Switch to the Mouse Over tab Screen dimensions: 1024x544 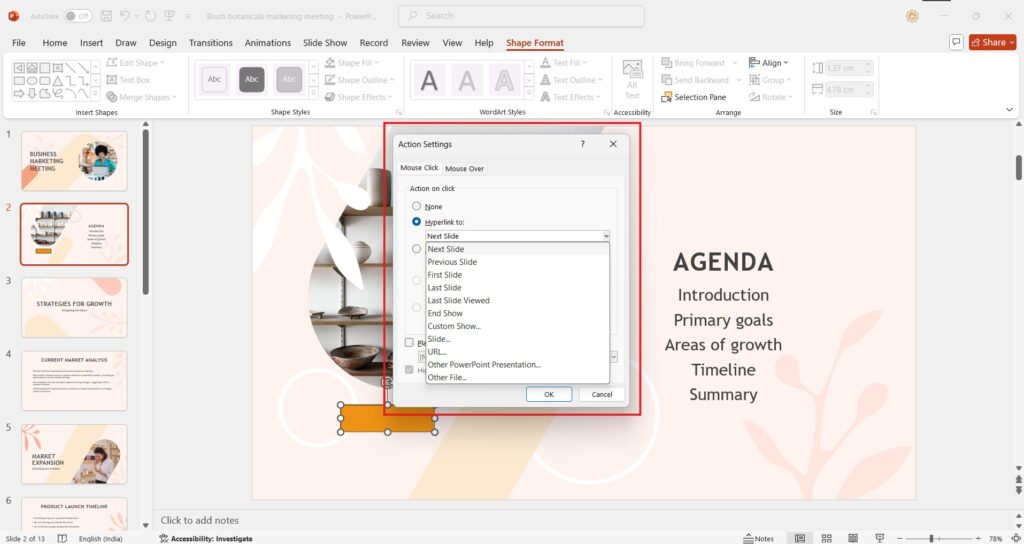pyautogui.click(x=464, y=168)
